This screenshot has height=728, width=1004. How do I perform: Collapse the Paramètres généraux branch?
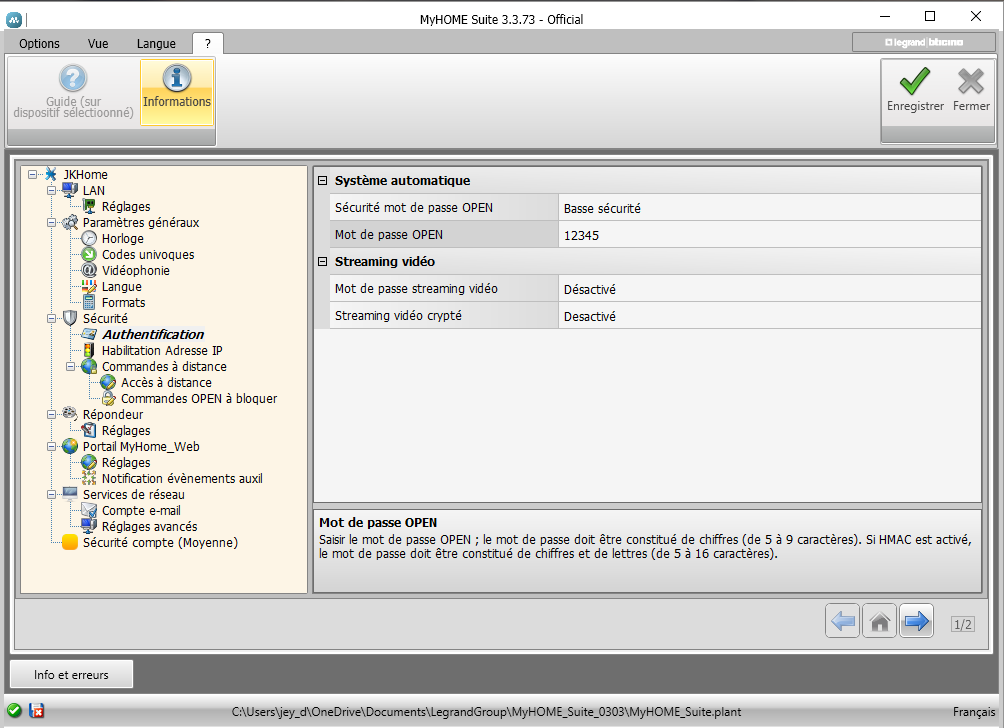pyautogui.click(x=51, y=222)
